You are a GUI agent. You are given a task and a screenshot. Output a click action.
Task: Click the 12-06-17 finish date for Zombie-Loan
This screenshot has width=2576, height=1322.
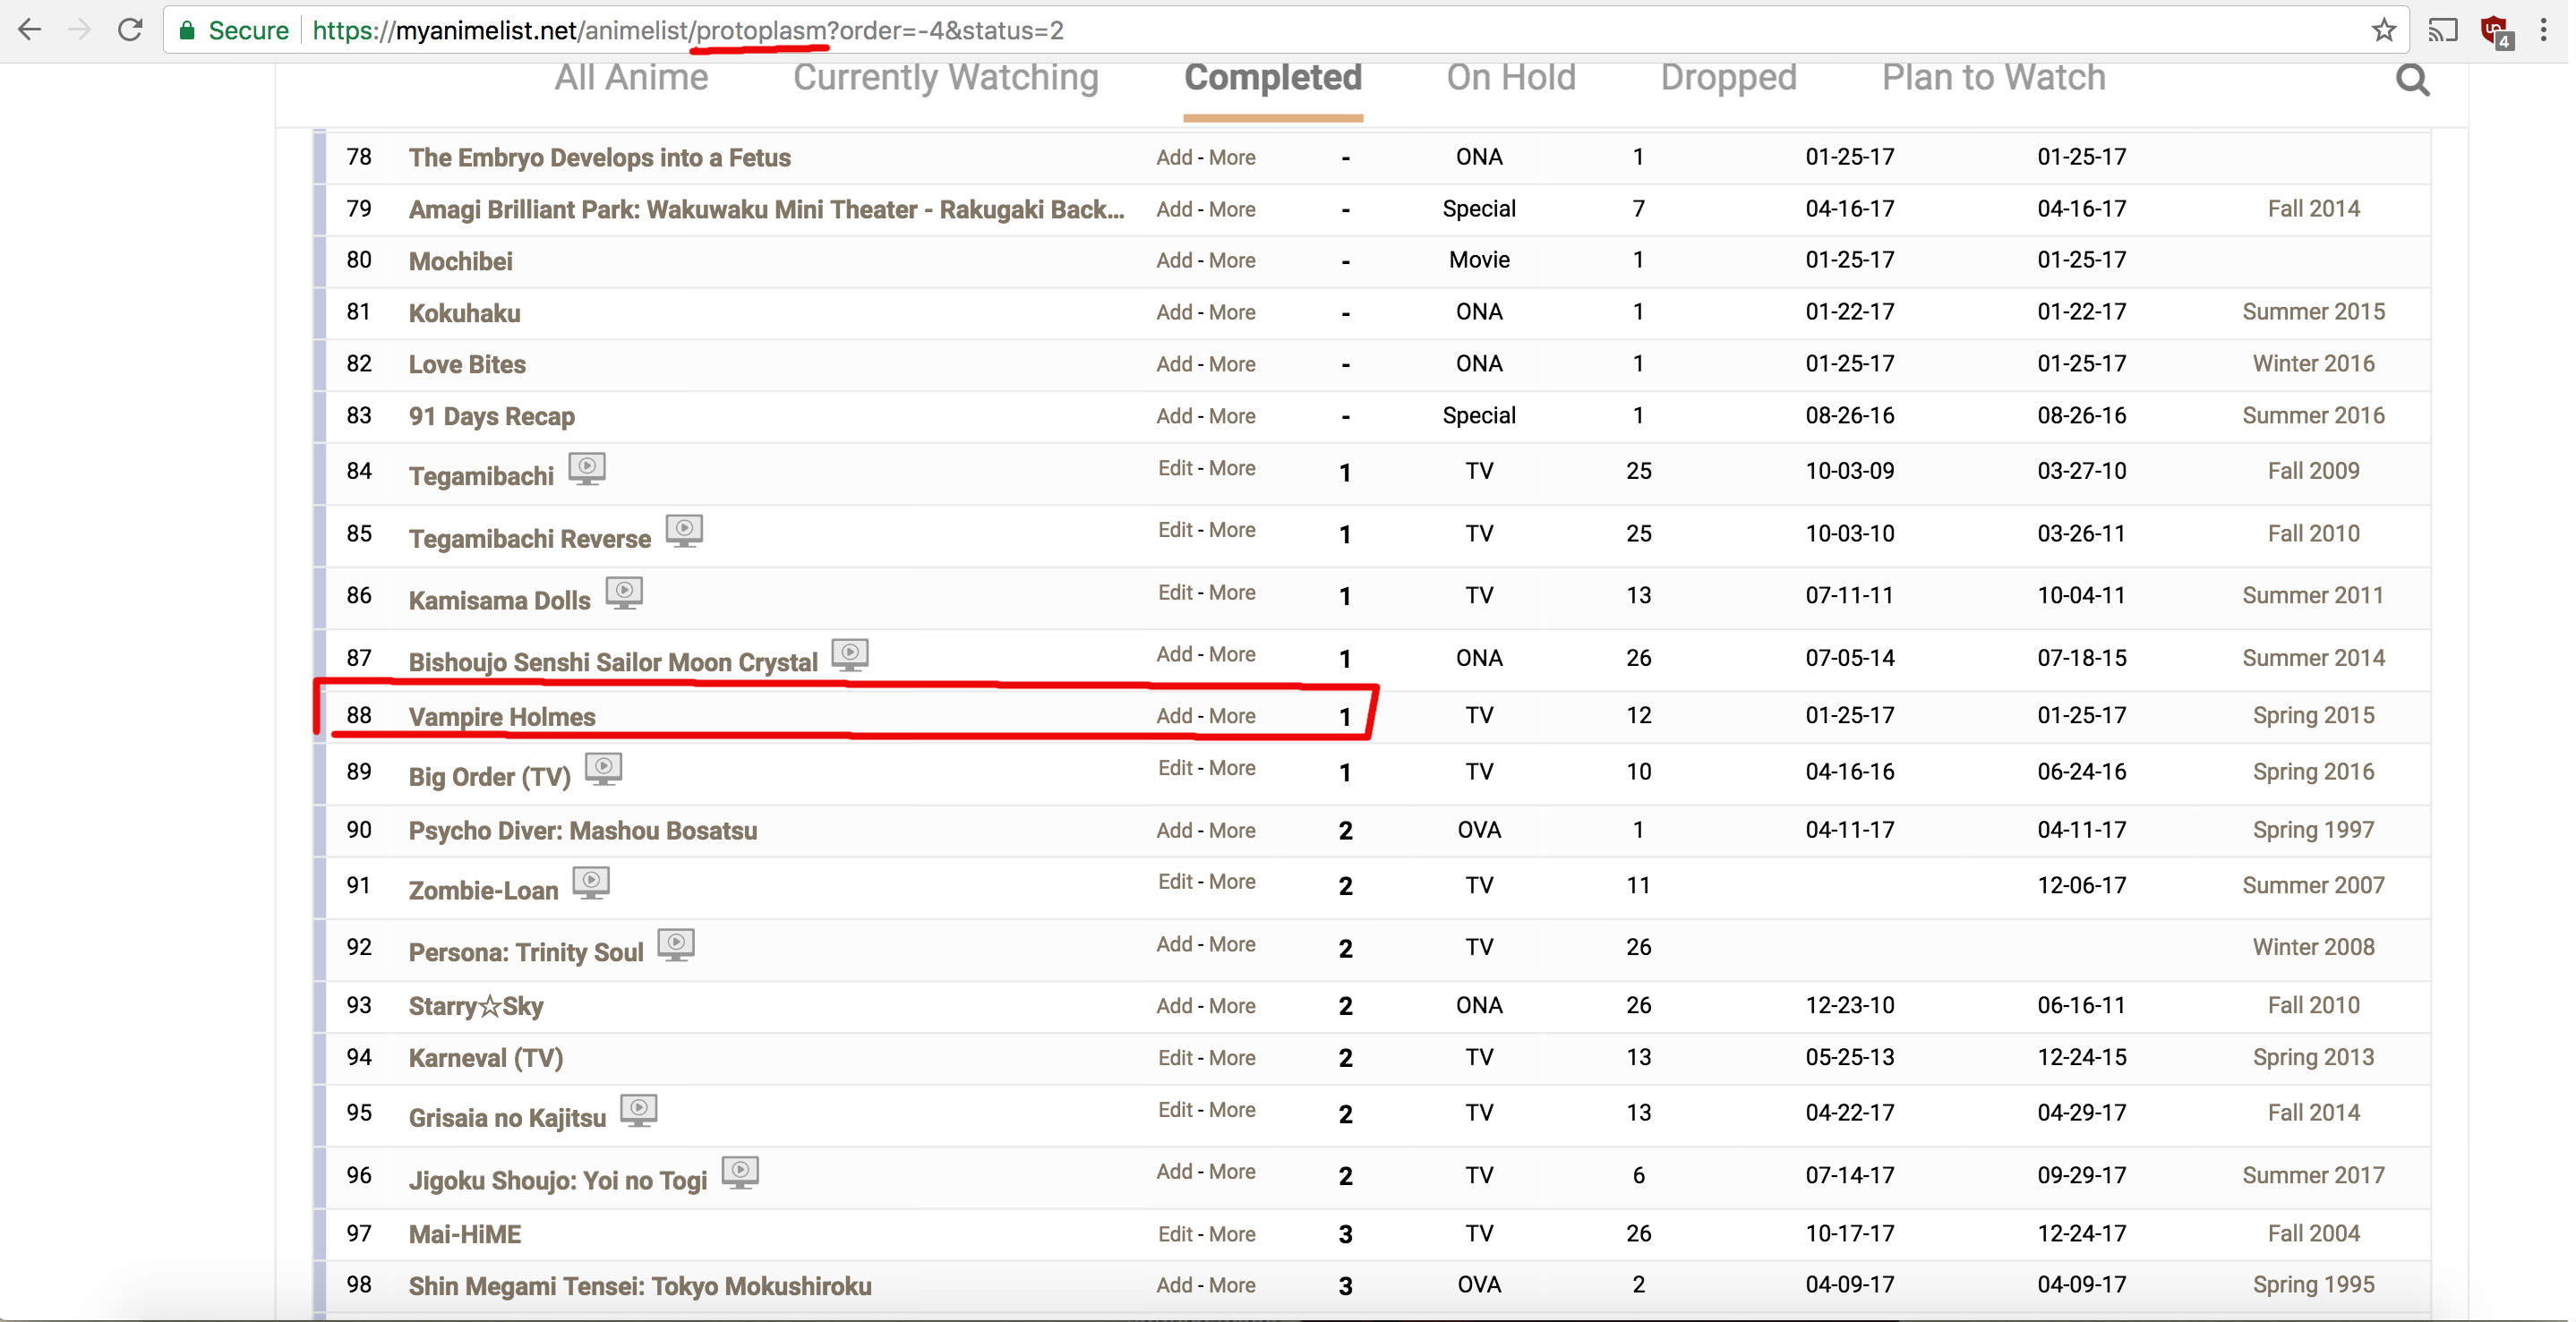pyautogui.click(x=2081, y=886)
